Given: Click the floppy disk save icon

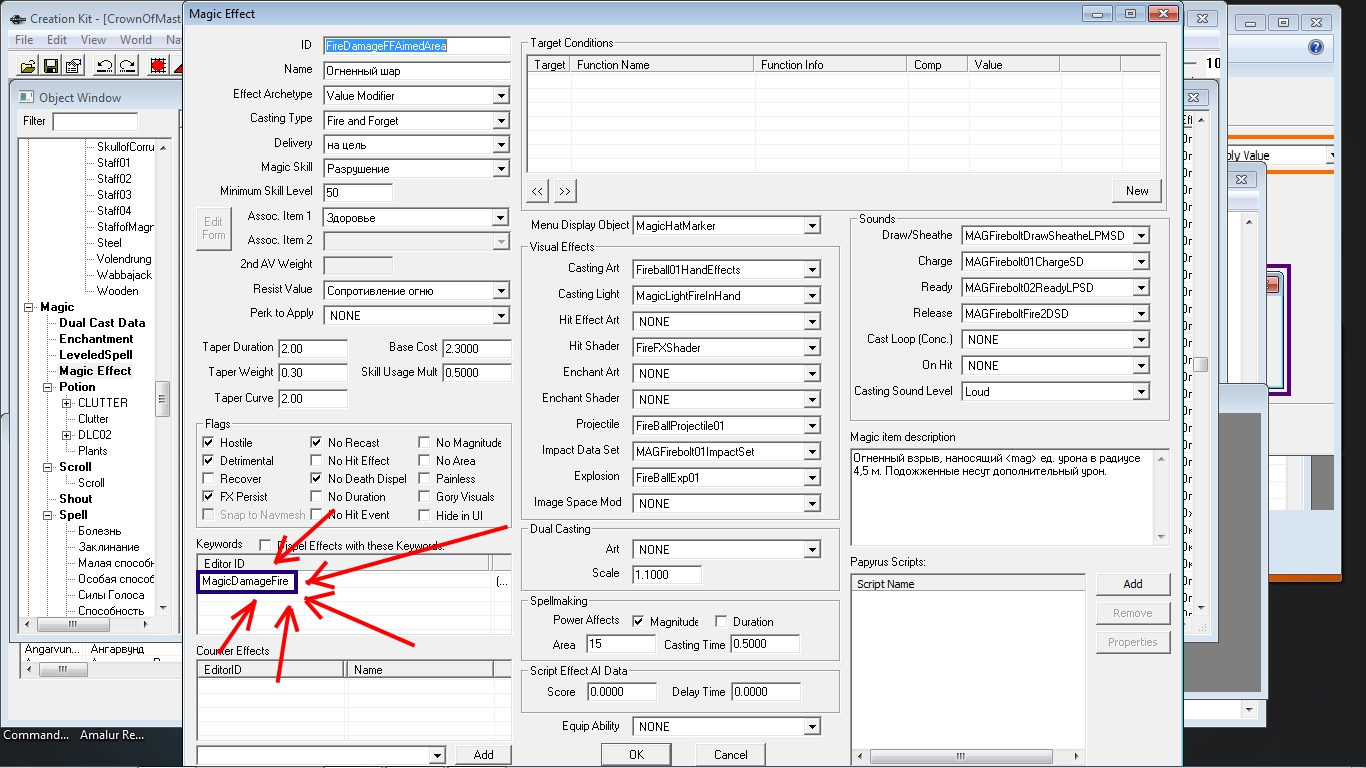Looking at the screenshot, I should click(50, 66).
